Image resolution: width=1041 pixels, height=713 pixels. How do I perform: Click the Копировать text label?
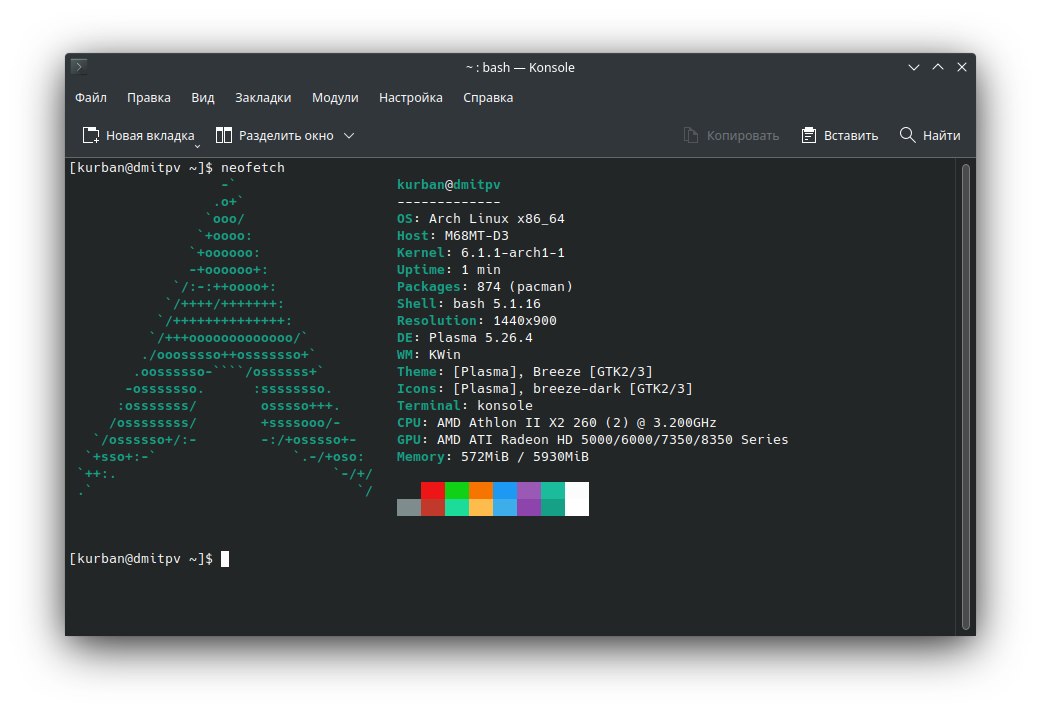click(x=743, y=135)
